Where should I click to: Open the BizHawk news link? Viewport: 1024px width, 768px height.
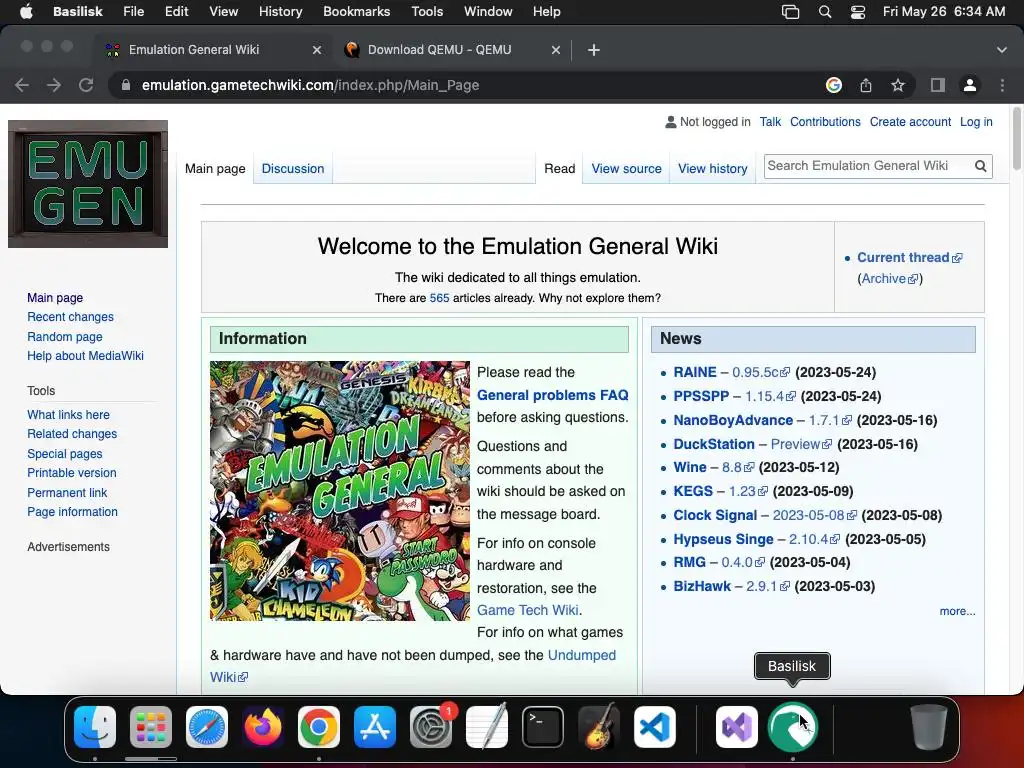point(702,586)
